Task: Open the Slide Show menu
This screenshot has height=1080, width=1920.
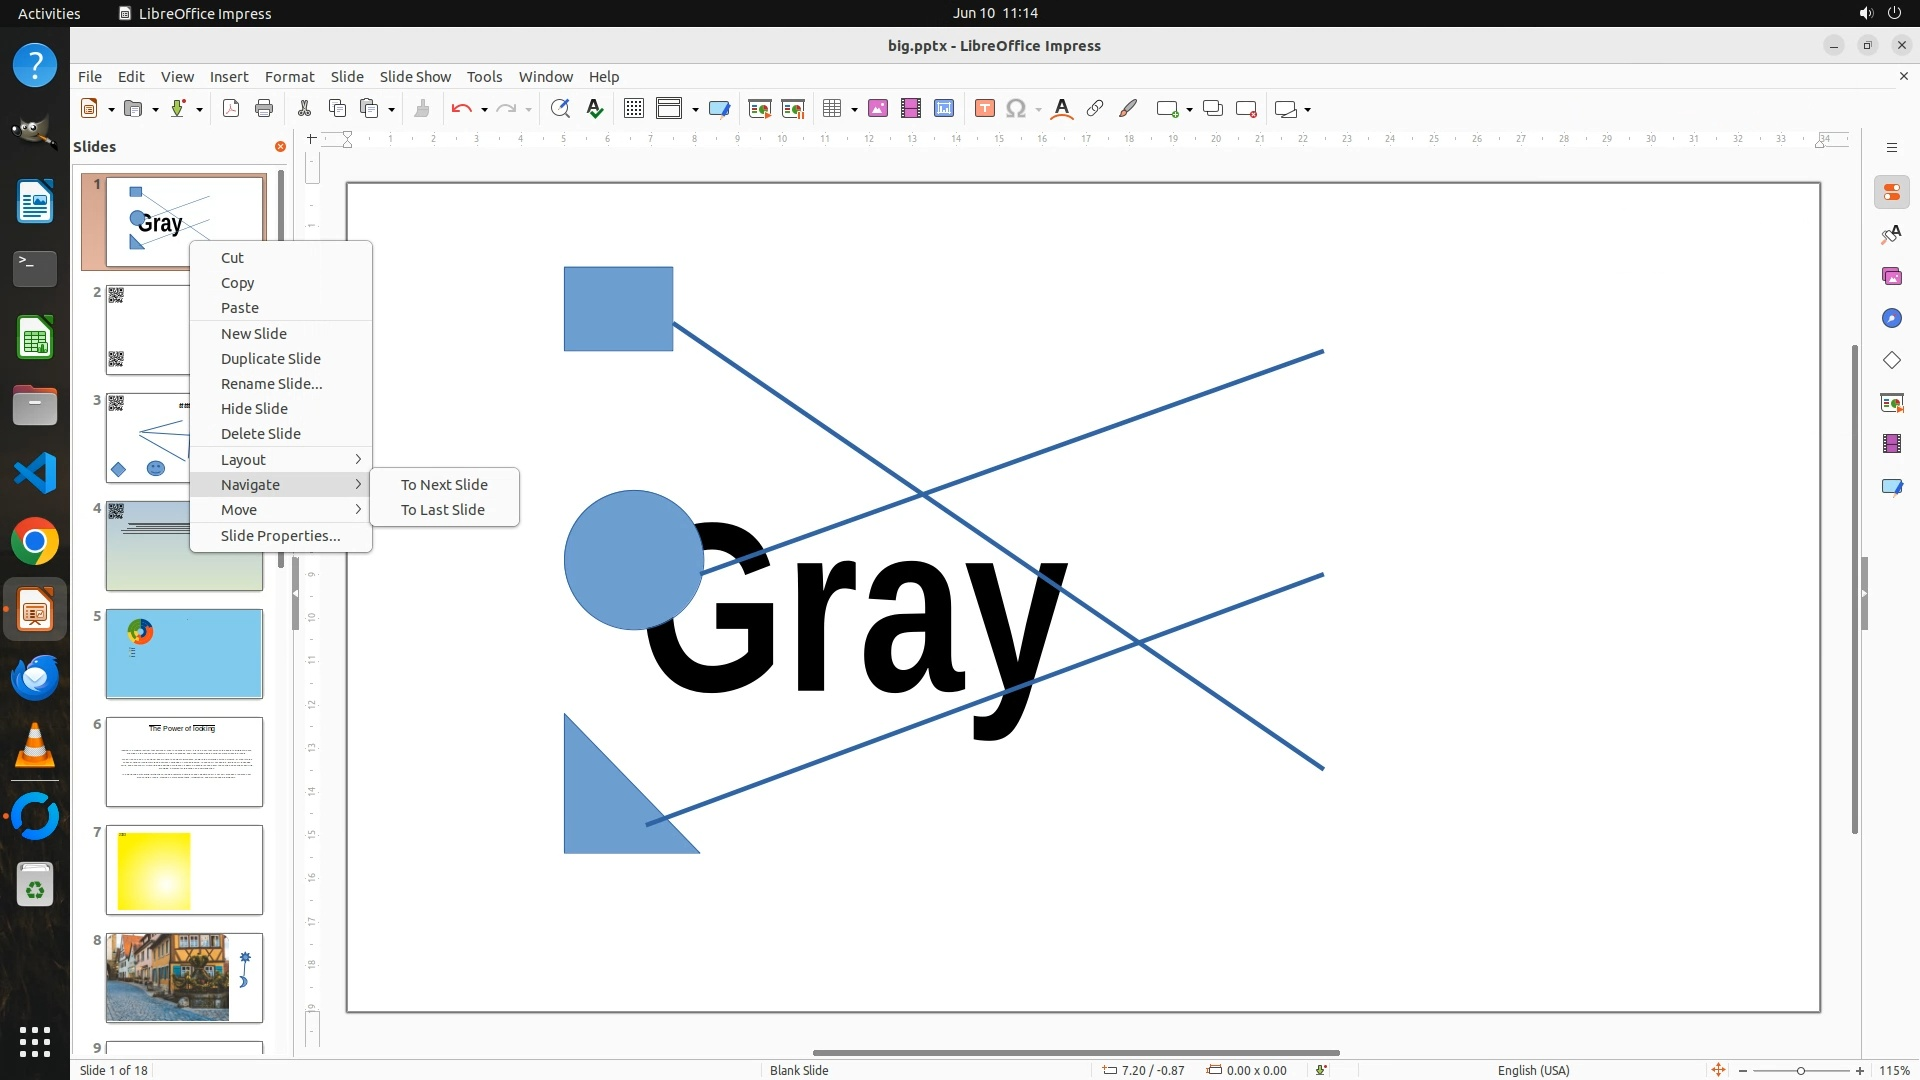Action: tap(415, 76)
